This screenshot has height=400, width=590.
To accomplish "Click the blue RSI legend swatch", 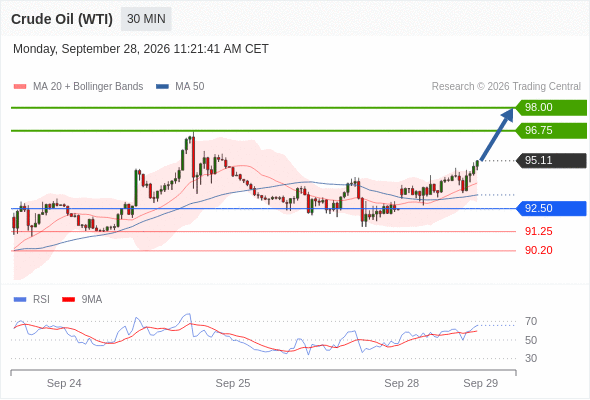I will [20, 300].
